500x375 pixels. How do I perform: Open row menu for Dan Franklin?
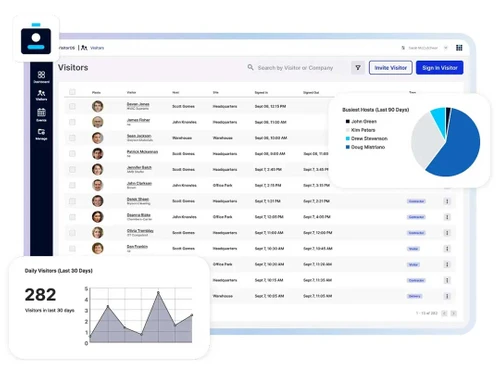tap(447, 249)
